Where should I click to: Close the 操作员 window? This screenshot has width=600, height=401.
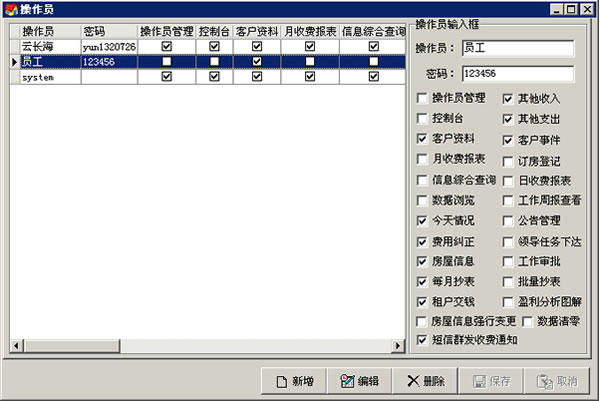[587, 9]
